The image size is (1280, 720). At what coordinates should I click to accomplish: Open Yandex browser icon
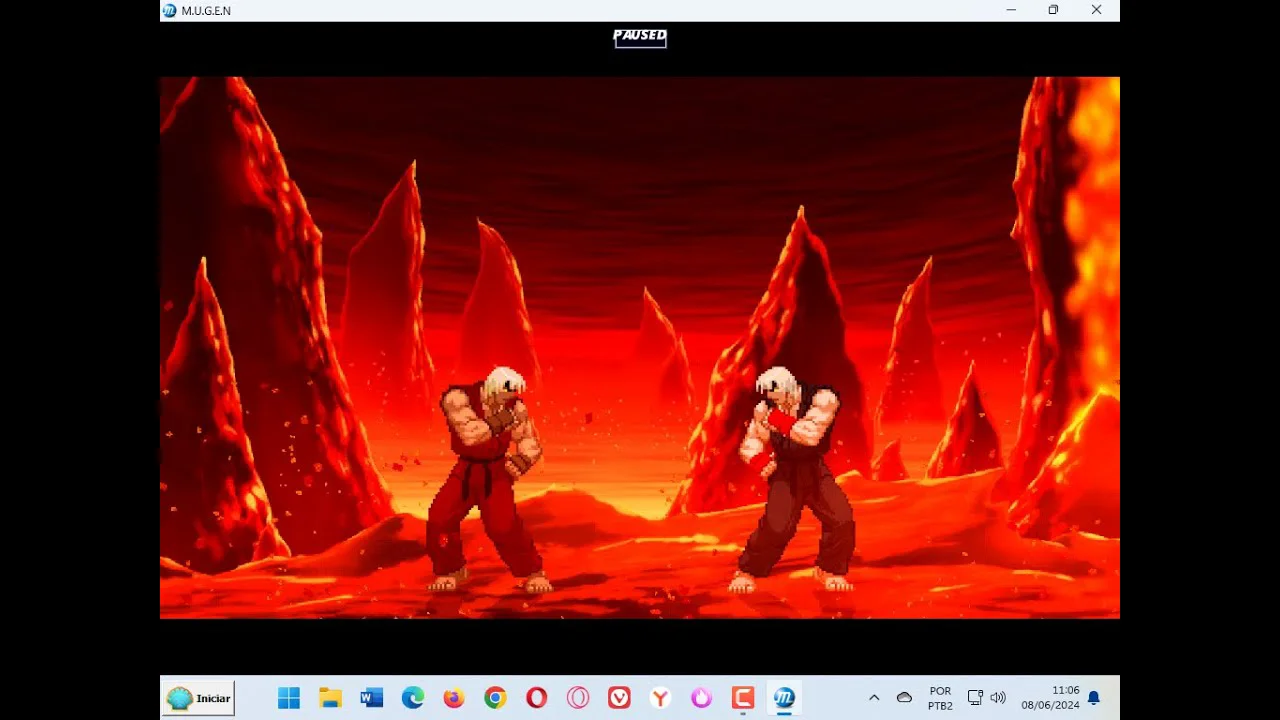[660, 698]
